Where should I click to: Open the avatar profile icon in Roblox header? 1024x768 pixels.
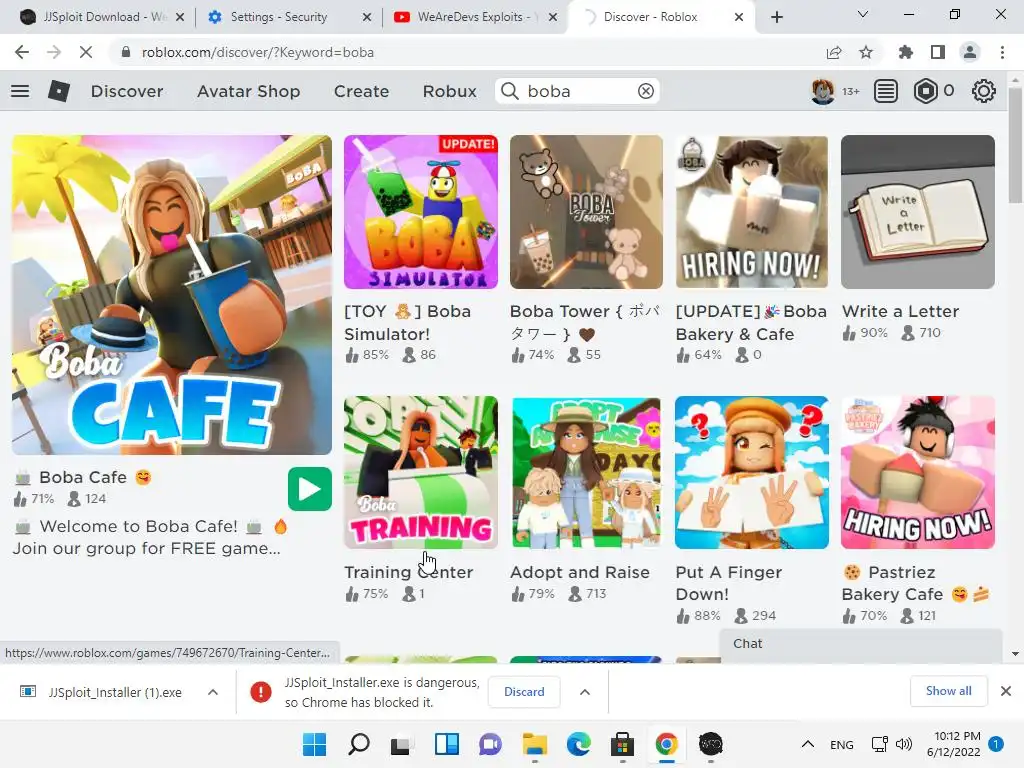pos(822,91)
